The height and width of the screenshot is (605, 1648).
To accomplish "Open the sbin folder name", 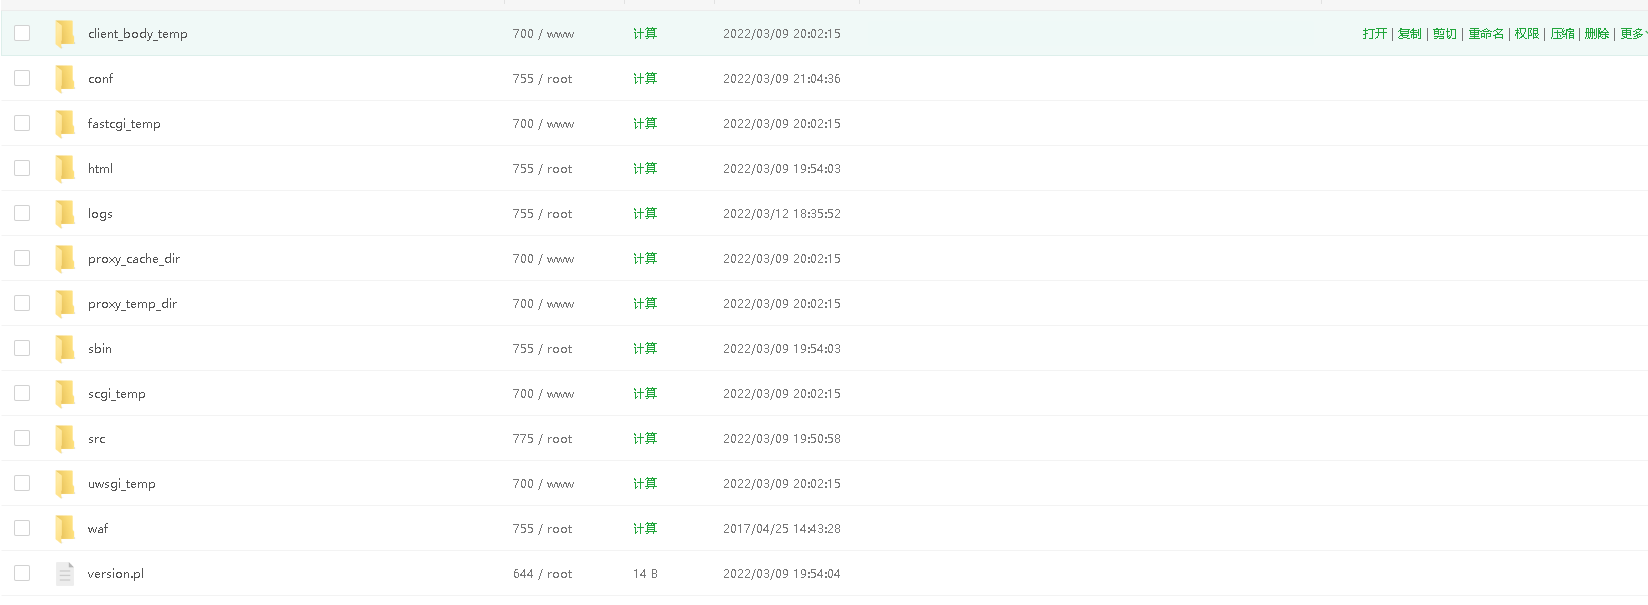I will [x=100, y=349].
